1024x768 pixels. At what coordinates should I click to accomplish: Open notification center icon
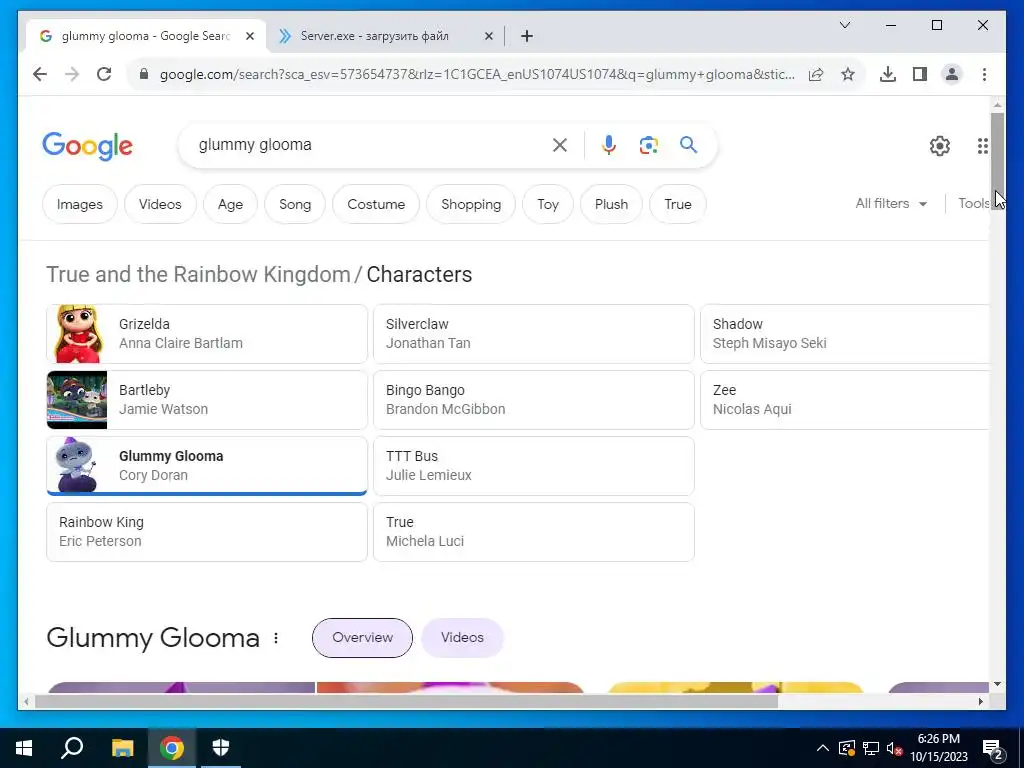point(993,749)
